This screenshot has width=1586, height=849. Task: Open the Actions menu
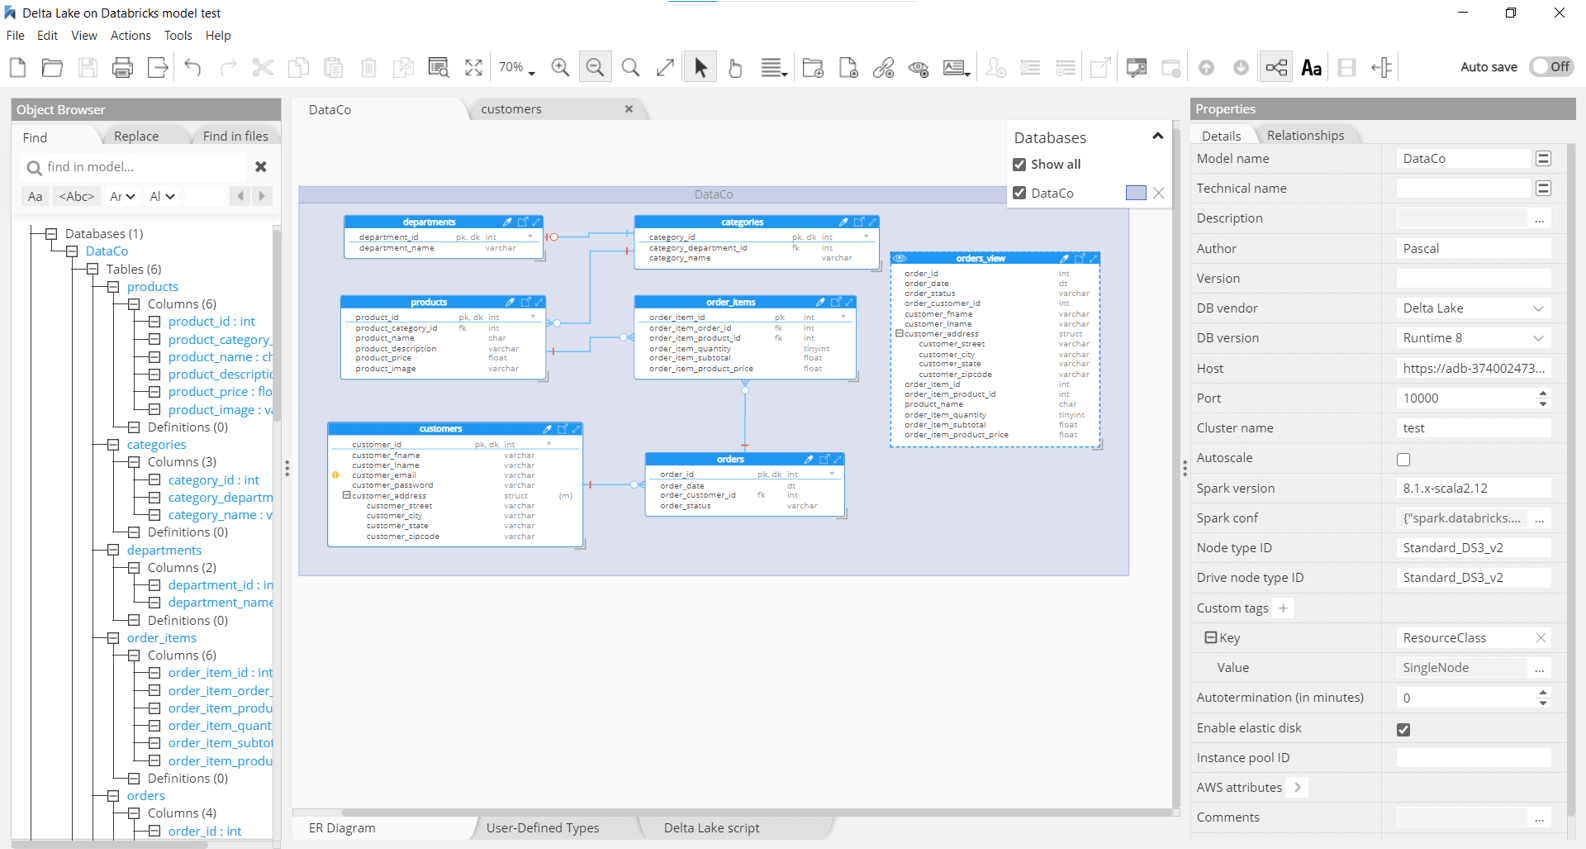tap(130, 35)
